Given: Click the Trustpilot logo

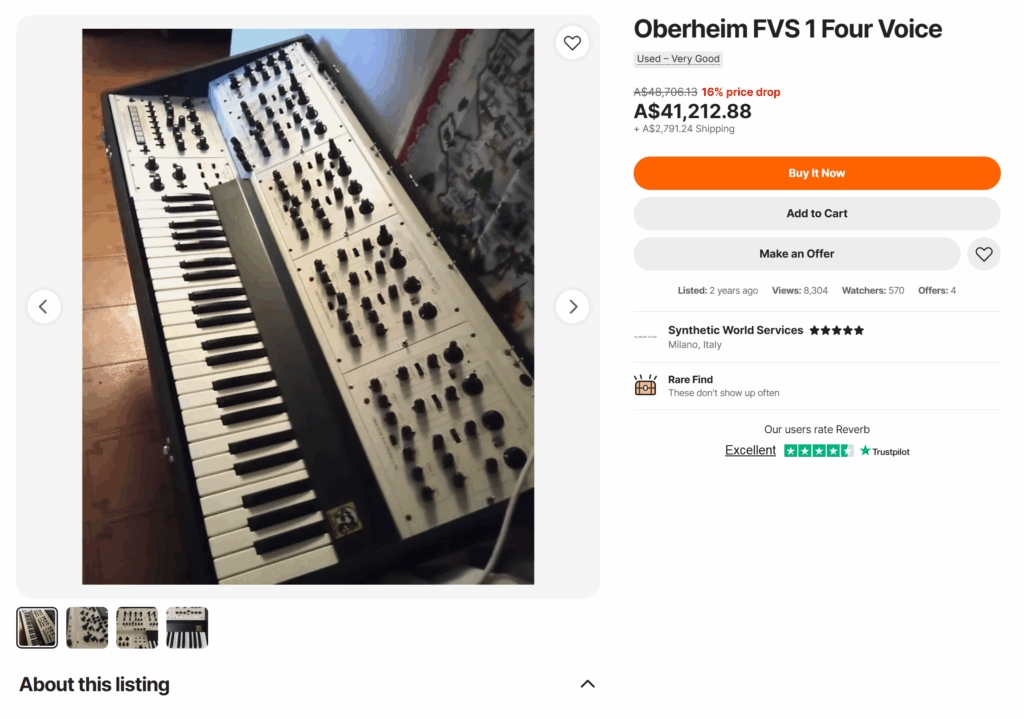Looking at the screenshot, I should pos(885,451).
